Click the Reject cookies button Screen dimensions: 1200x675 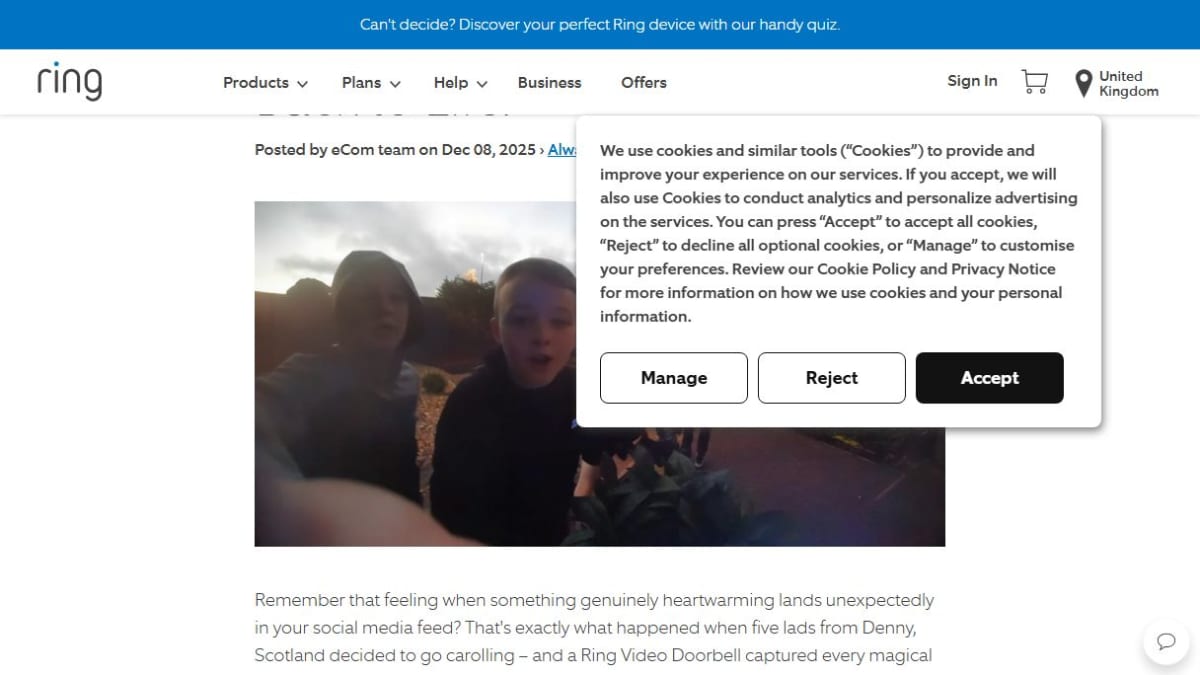(x=832, y=378)
